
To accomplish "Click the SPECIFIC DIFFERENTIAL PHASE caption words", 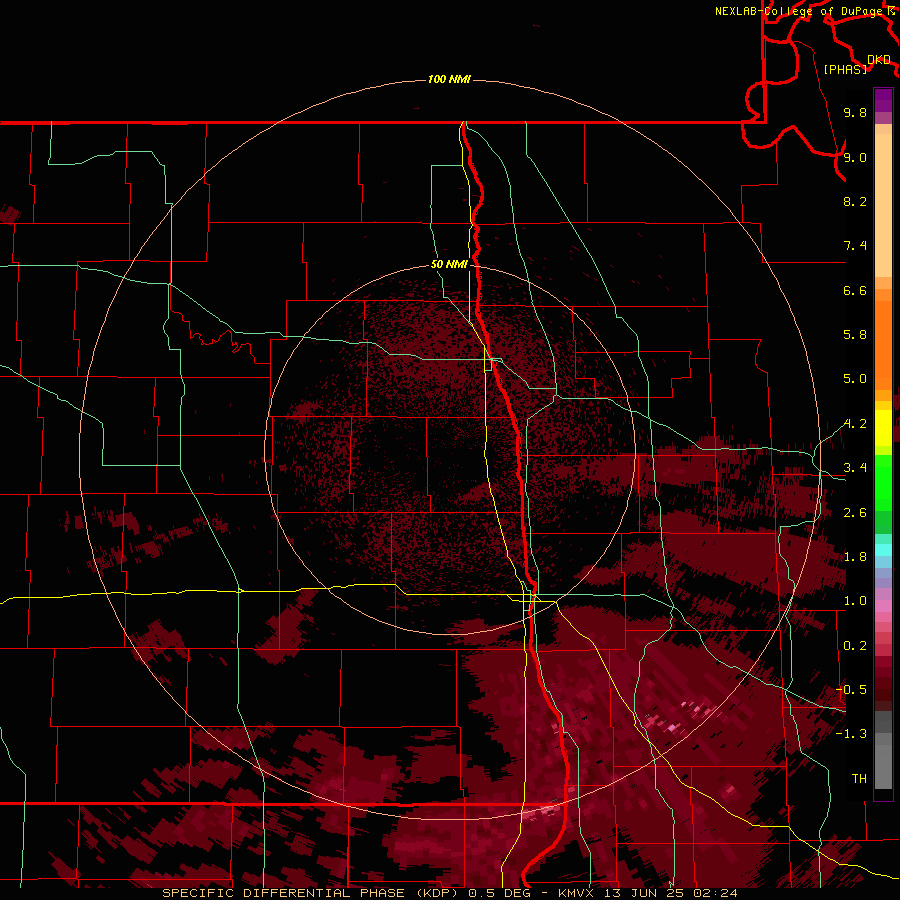I will (x=284, y=893).
